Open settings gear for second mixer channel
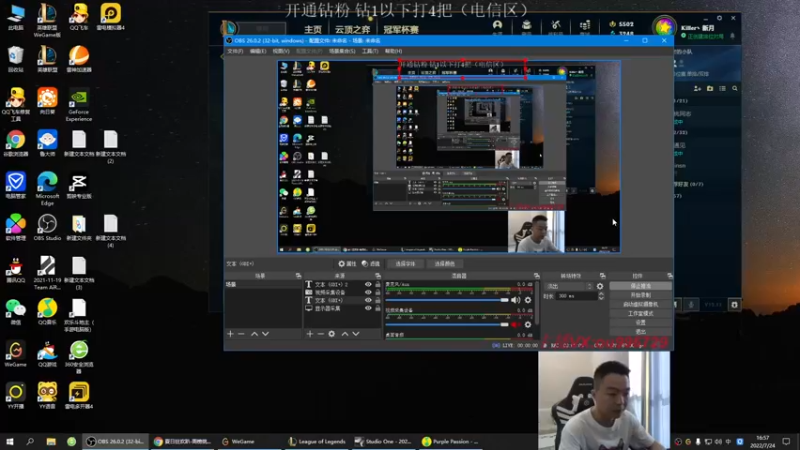 pos(528,324)
